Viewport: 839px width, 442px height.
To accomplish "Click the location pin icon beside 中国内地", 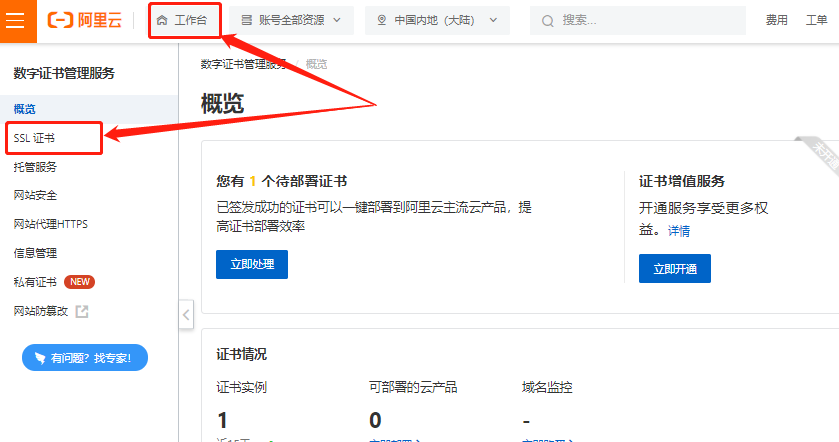I will [382, 20].
